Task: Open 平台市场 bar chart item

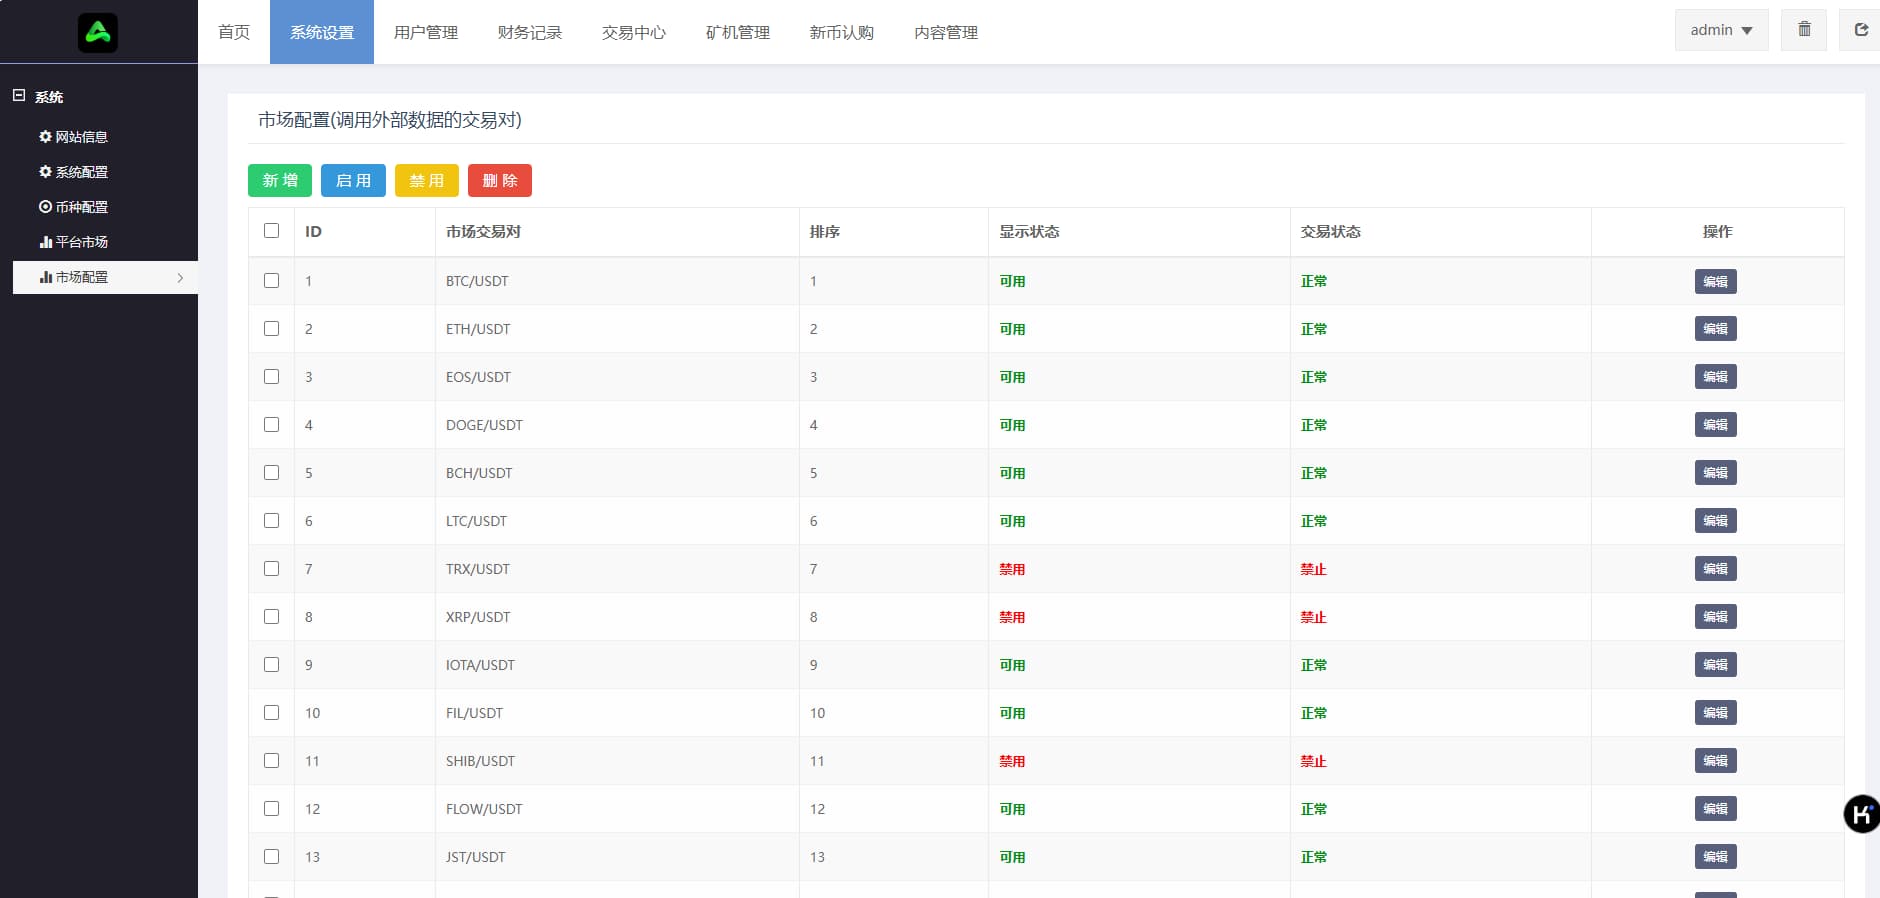Action: point(73,242)
